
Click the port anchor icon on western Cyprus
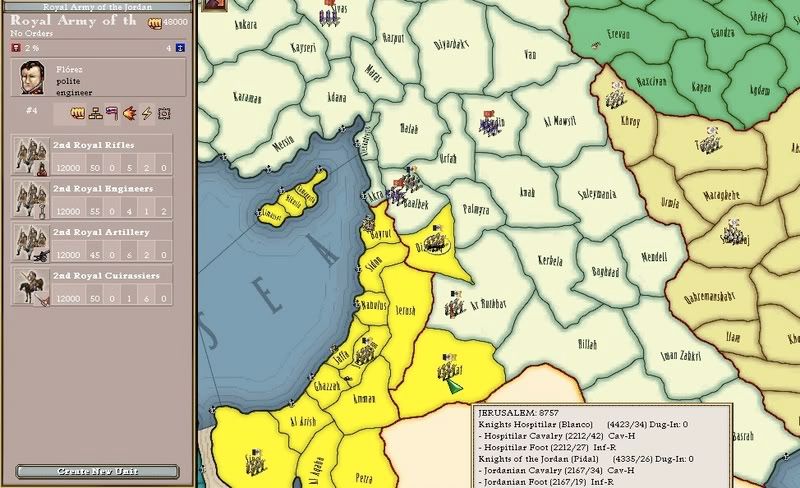[258, 212]
